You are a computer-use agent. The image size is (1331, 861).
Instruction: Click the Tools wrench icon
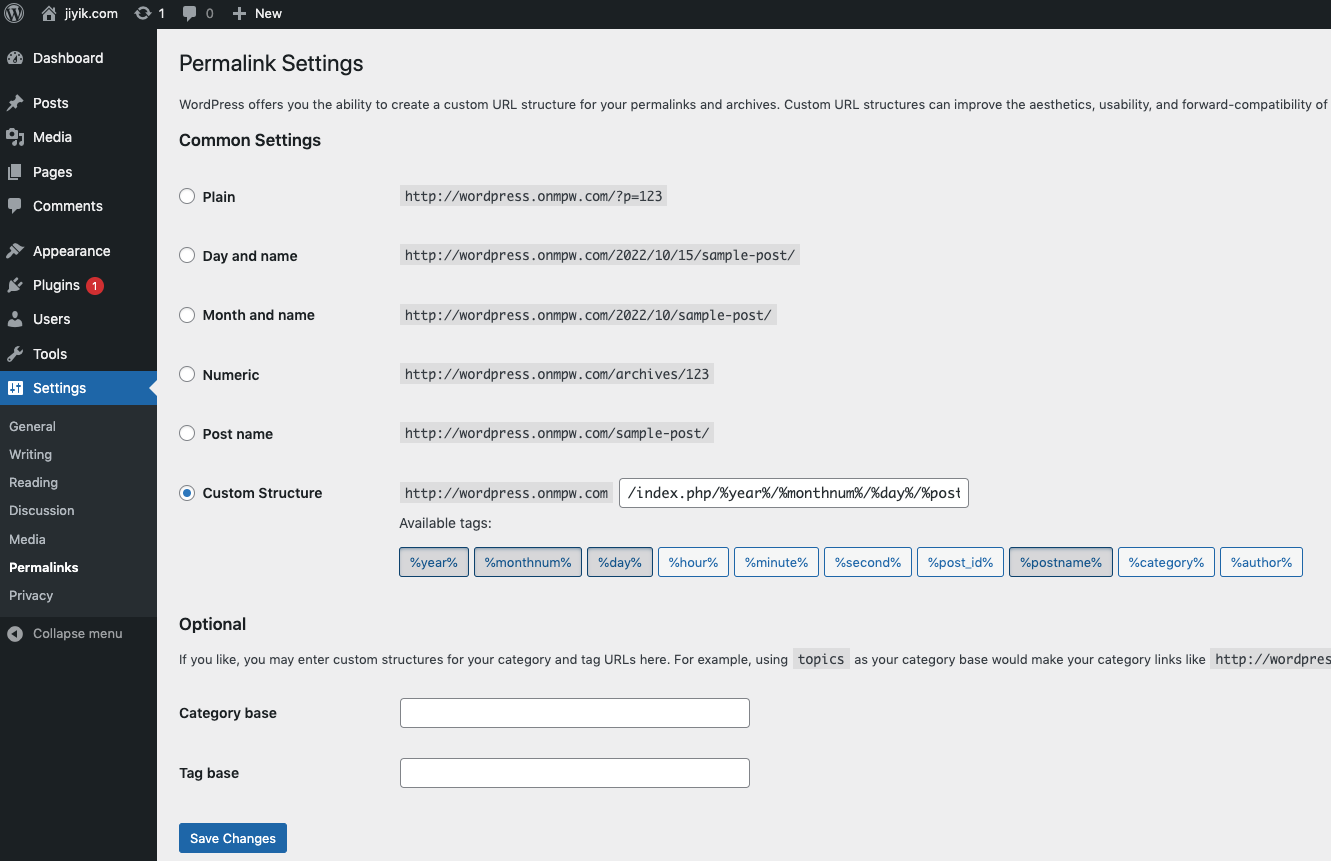click(x=15, y=354)
